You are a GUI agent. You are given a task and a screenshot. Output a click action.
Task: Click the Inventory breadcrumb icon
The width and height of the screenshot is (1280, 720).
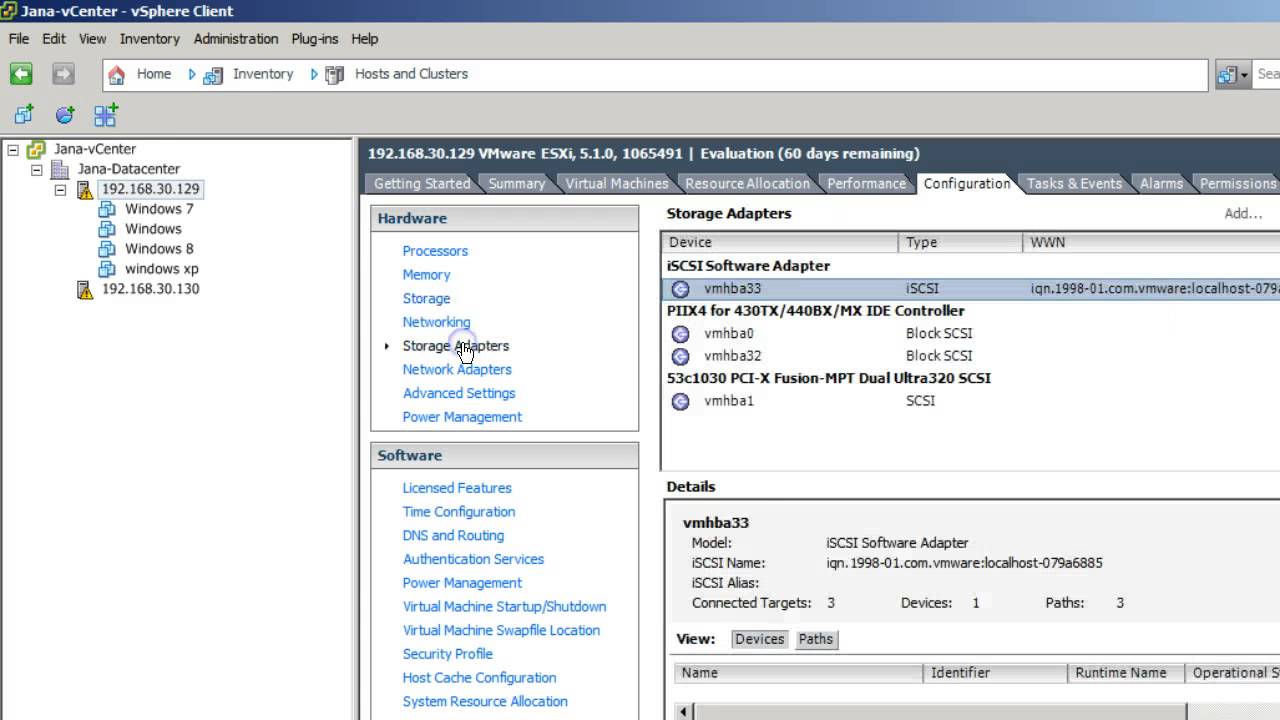click(213, 74)
